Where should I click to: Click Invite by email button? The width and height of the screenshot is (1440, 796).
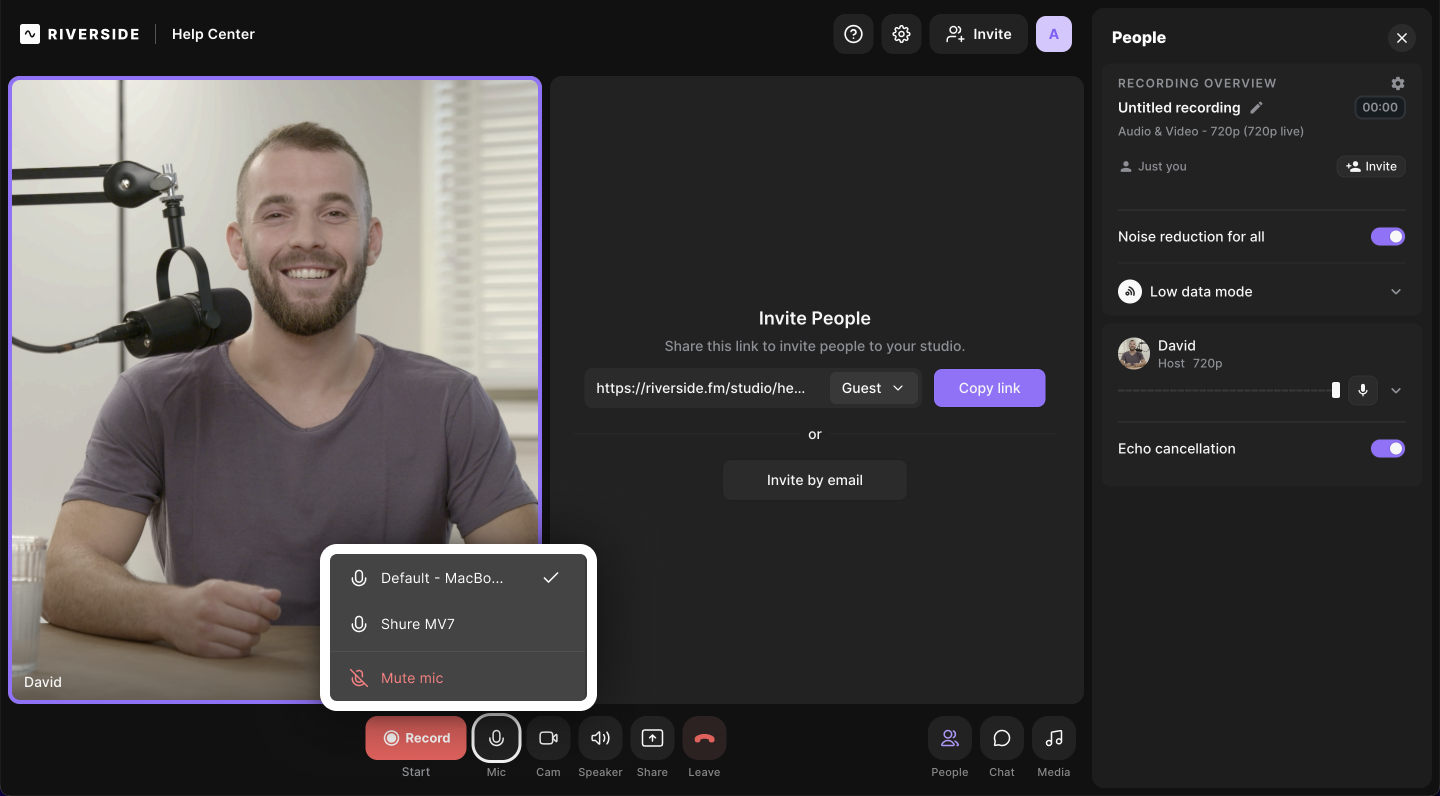814,480
